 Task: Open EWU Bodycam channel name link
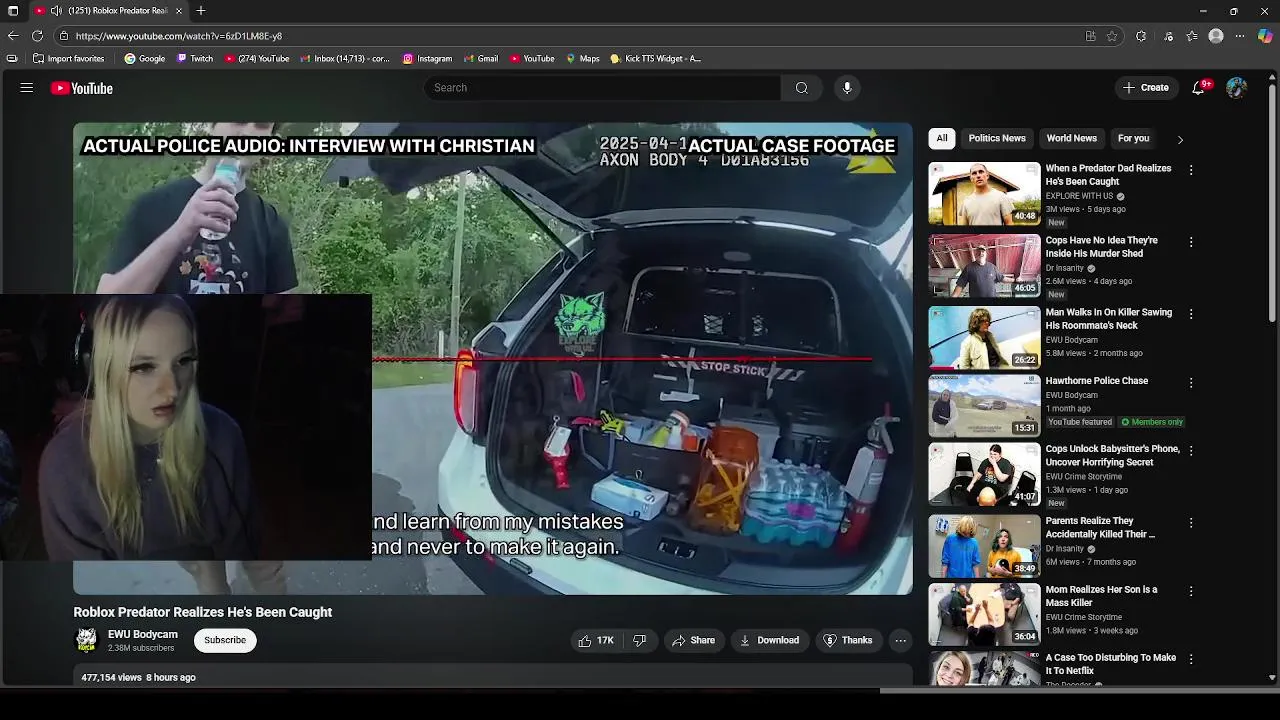coord(143,634)
